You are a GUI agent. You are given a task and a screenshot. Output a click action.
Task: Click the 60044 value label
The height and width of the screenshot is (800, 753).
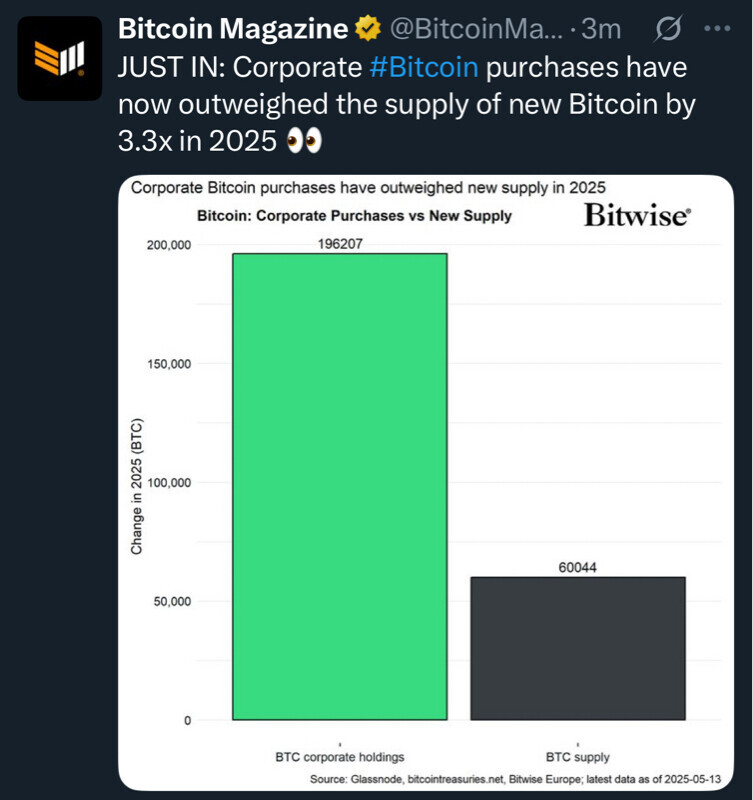point(577,567)
